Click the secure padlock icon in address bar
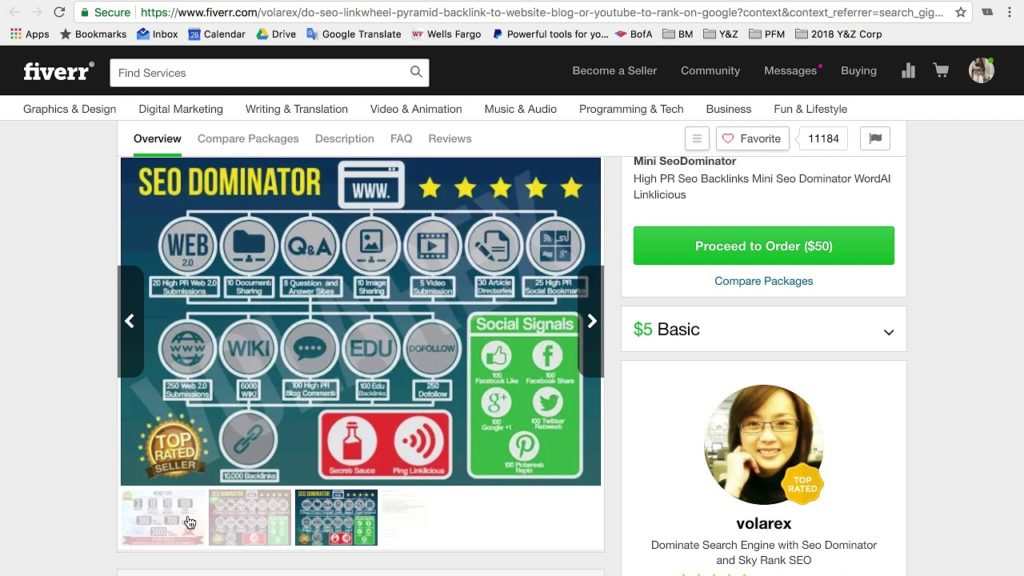This screenshot has width=1024, height=576. point(85,12)
